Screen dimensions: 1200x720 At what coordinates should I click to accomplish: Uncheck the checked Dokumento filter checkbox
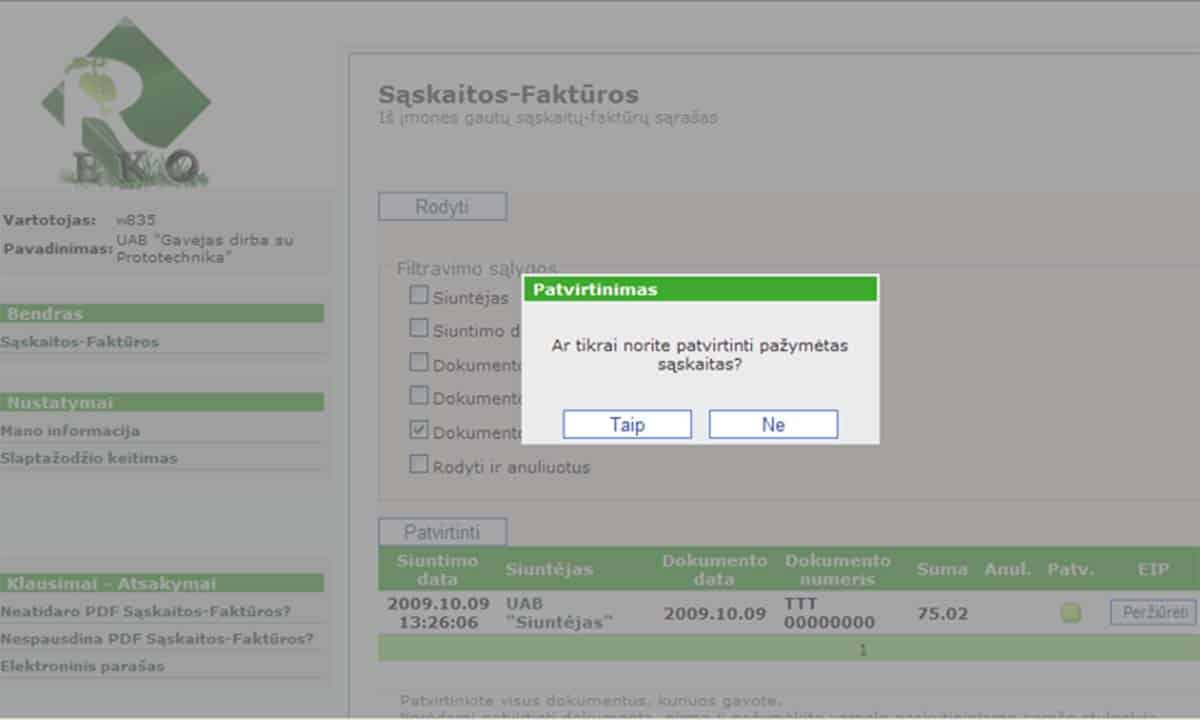pyautogui.click(x=418, y=432)
